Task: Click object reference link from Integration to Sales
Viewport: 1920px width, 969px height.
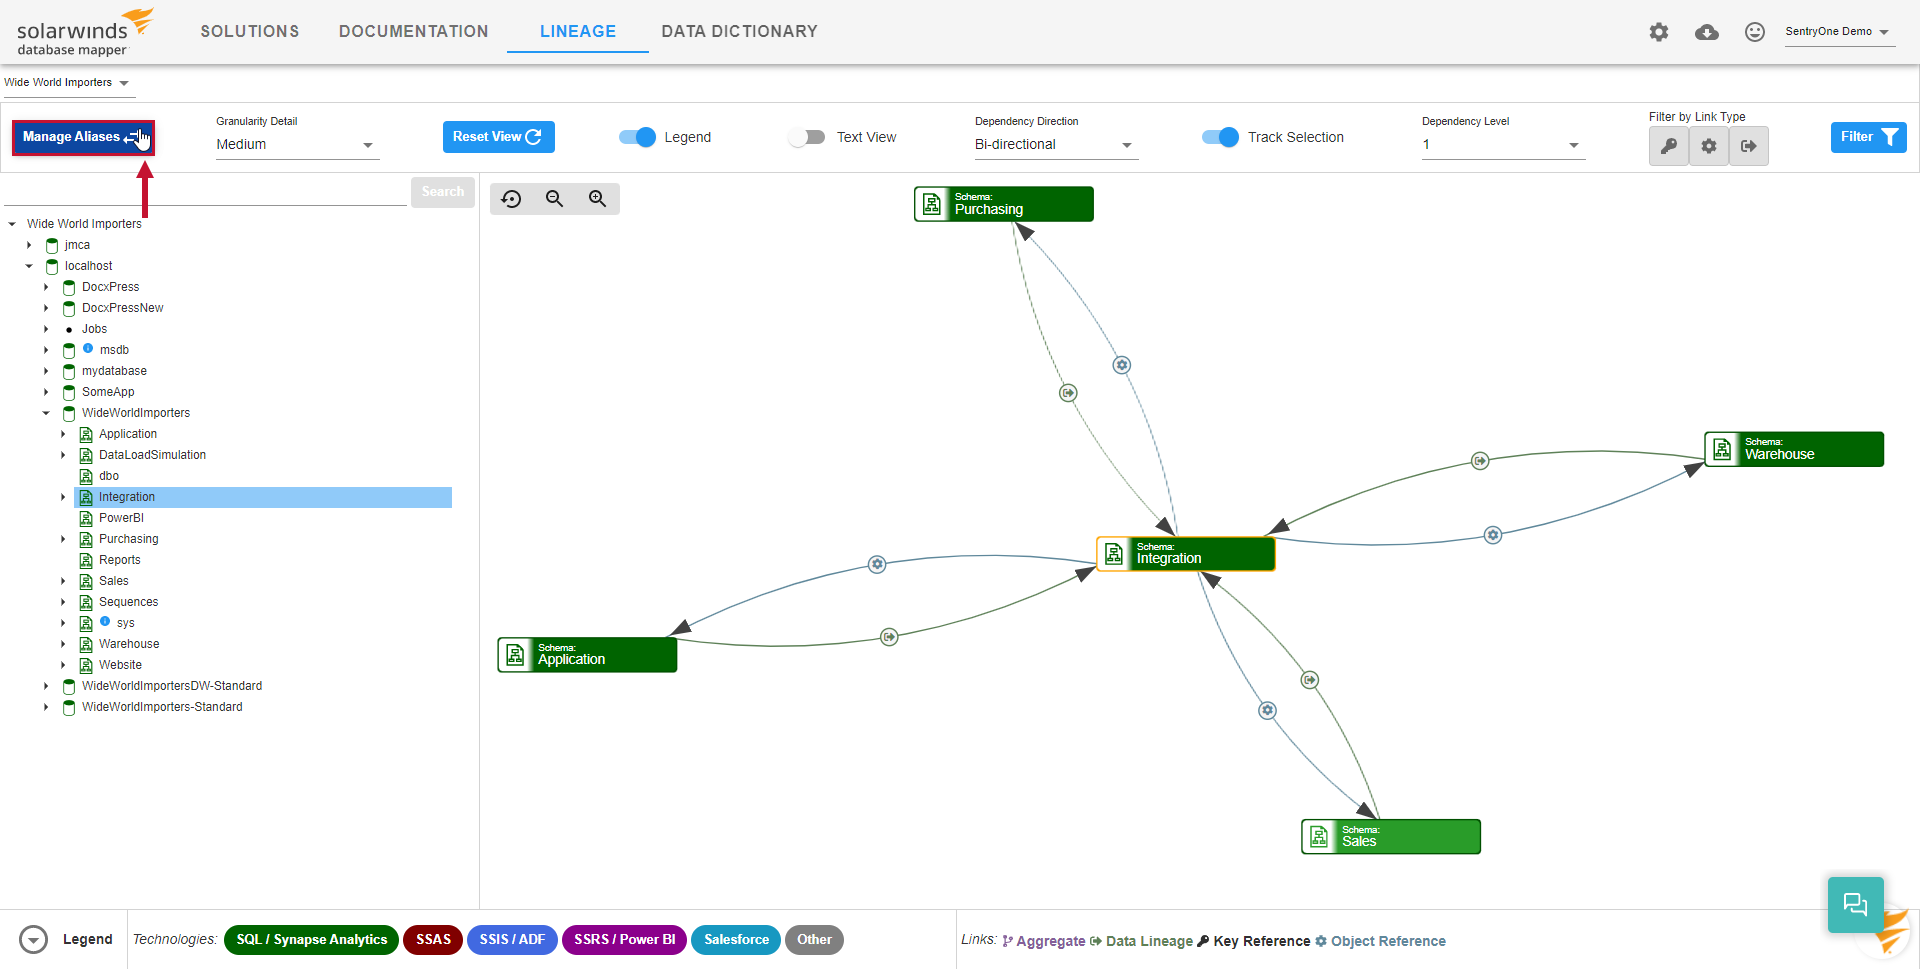Action: (x=1267, y=710)
